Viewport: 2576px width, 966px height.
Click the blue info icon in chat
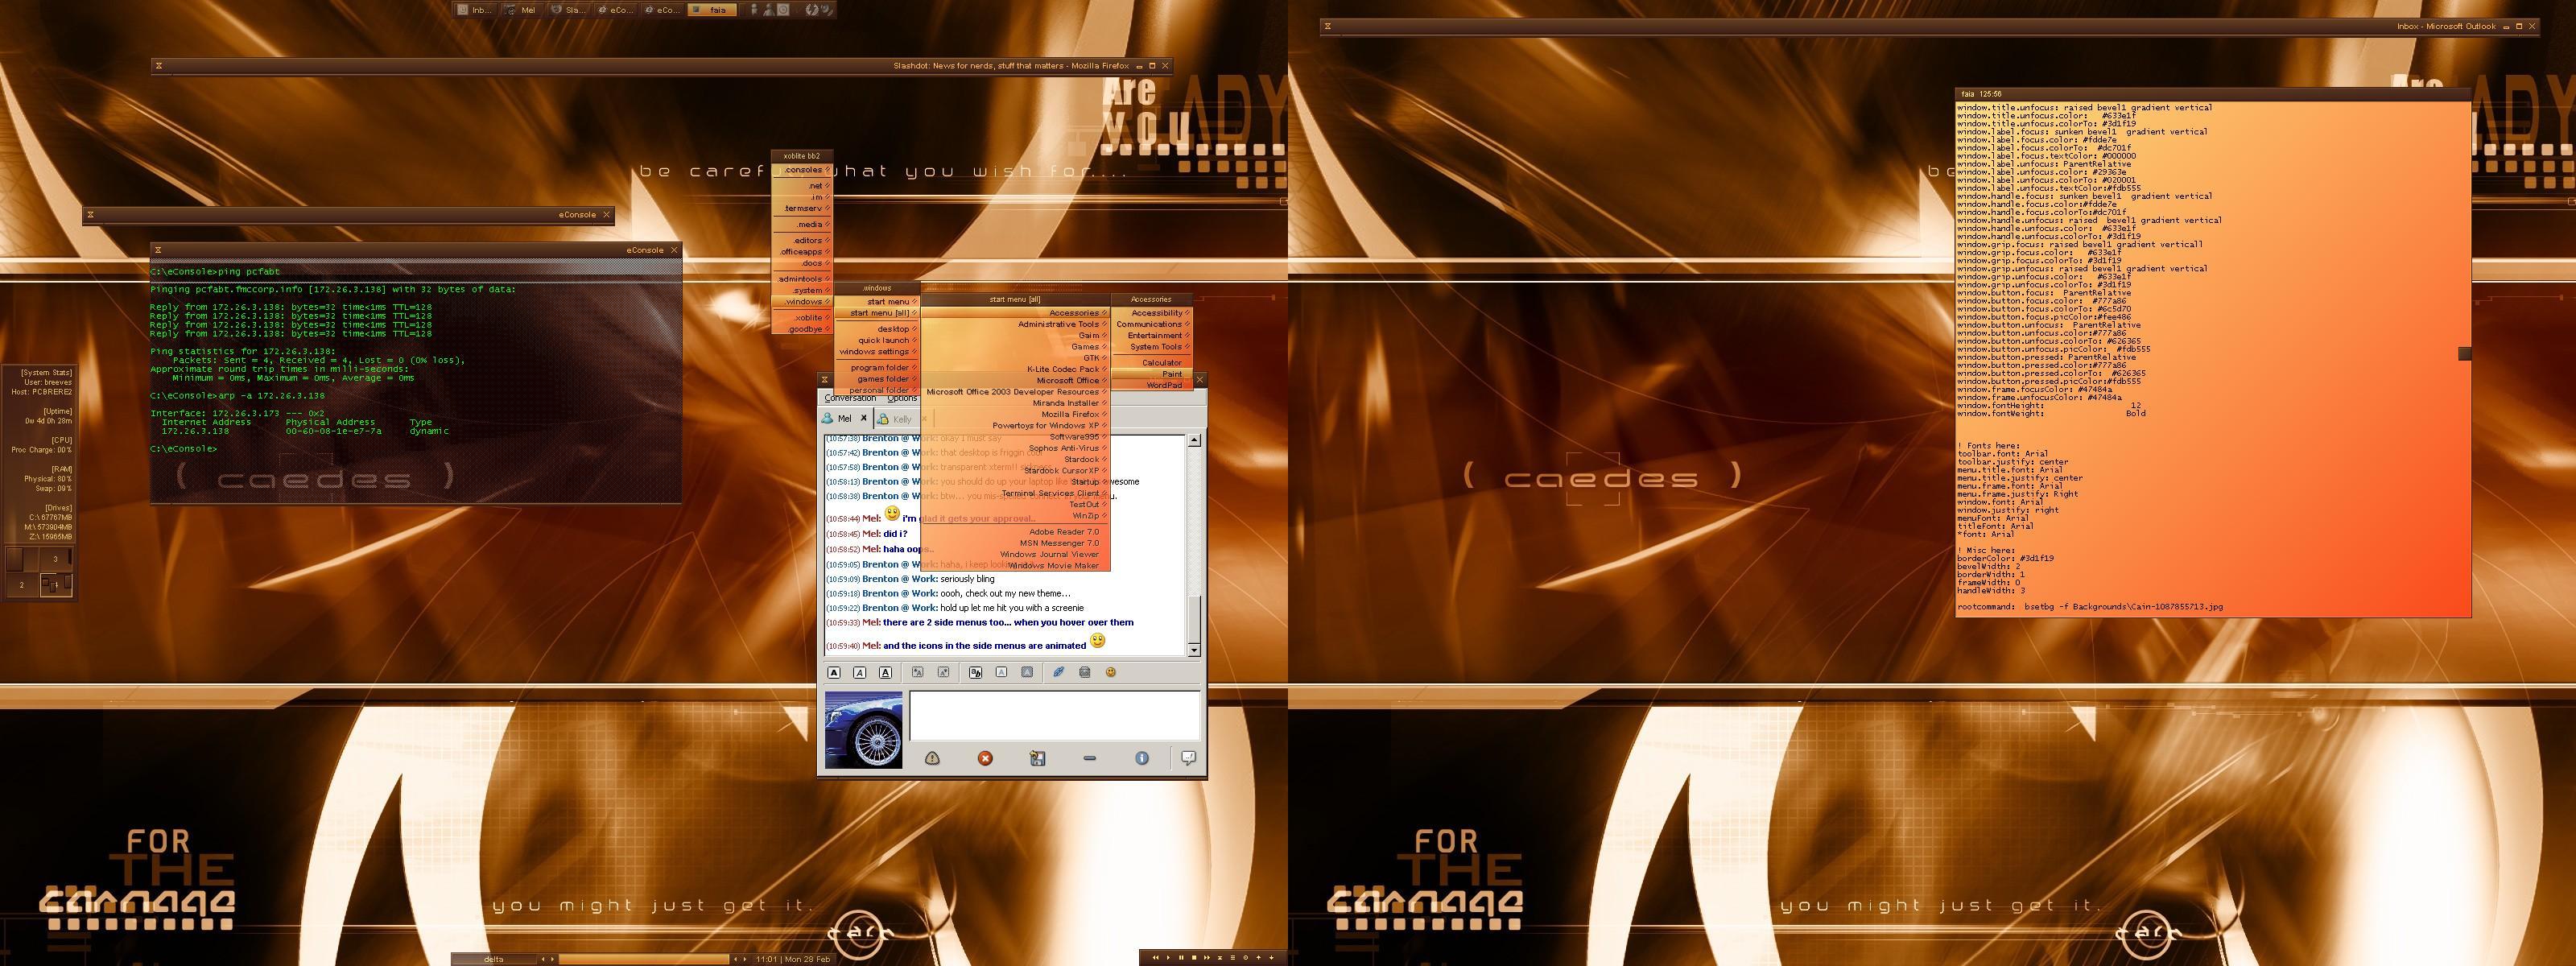[1142, 758]
